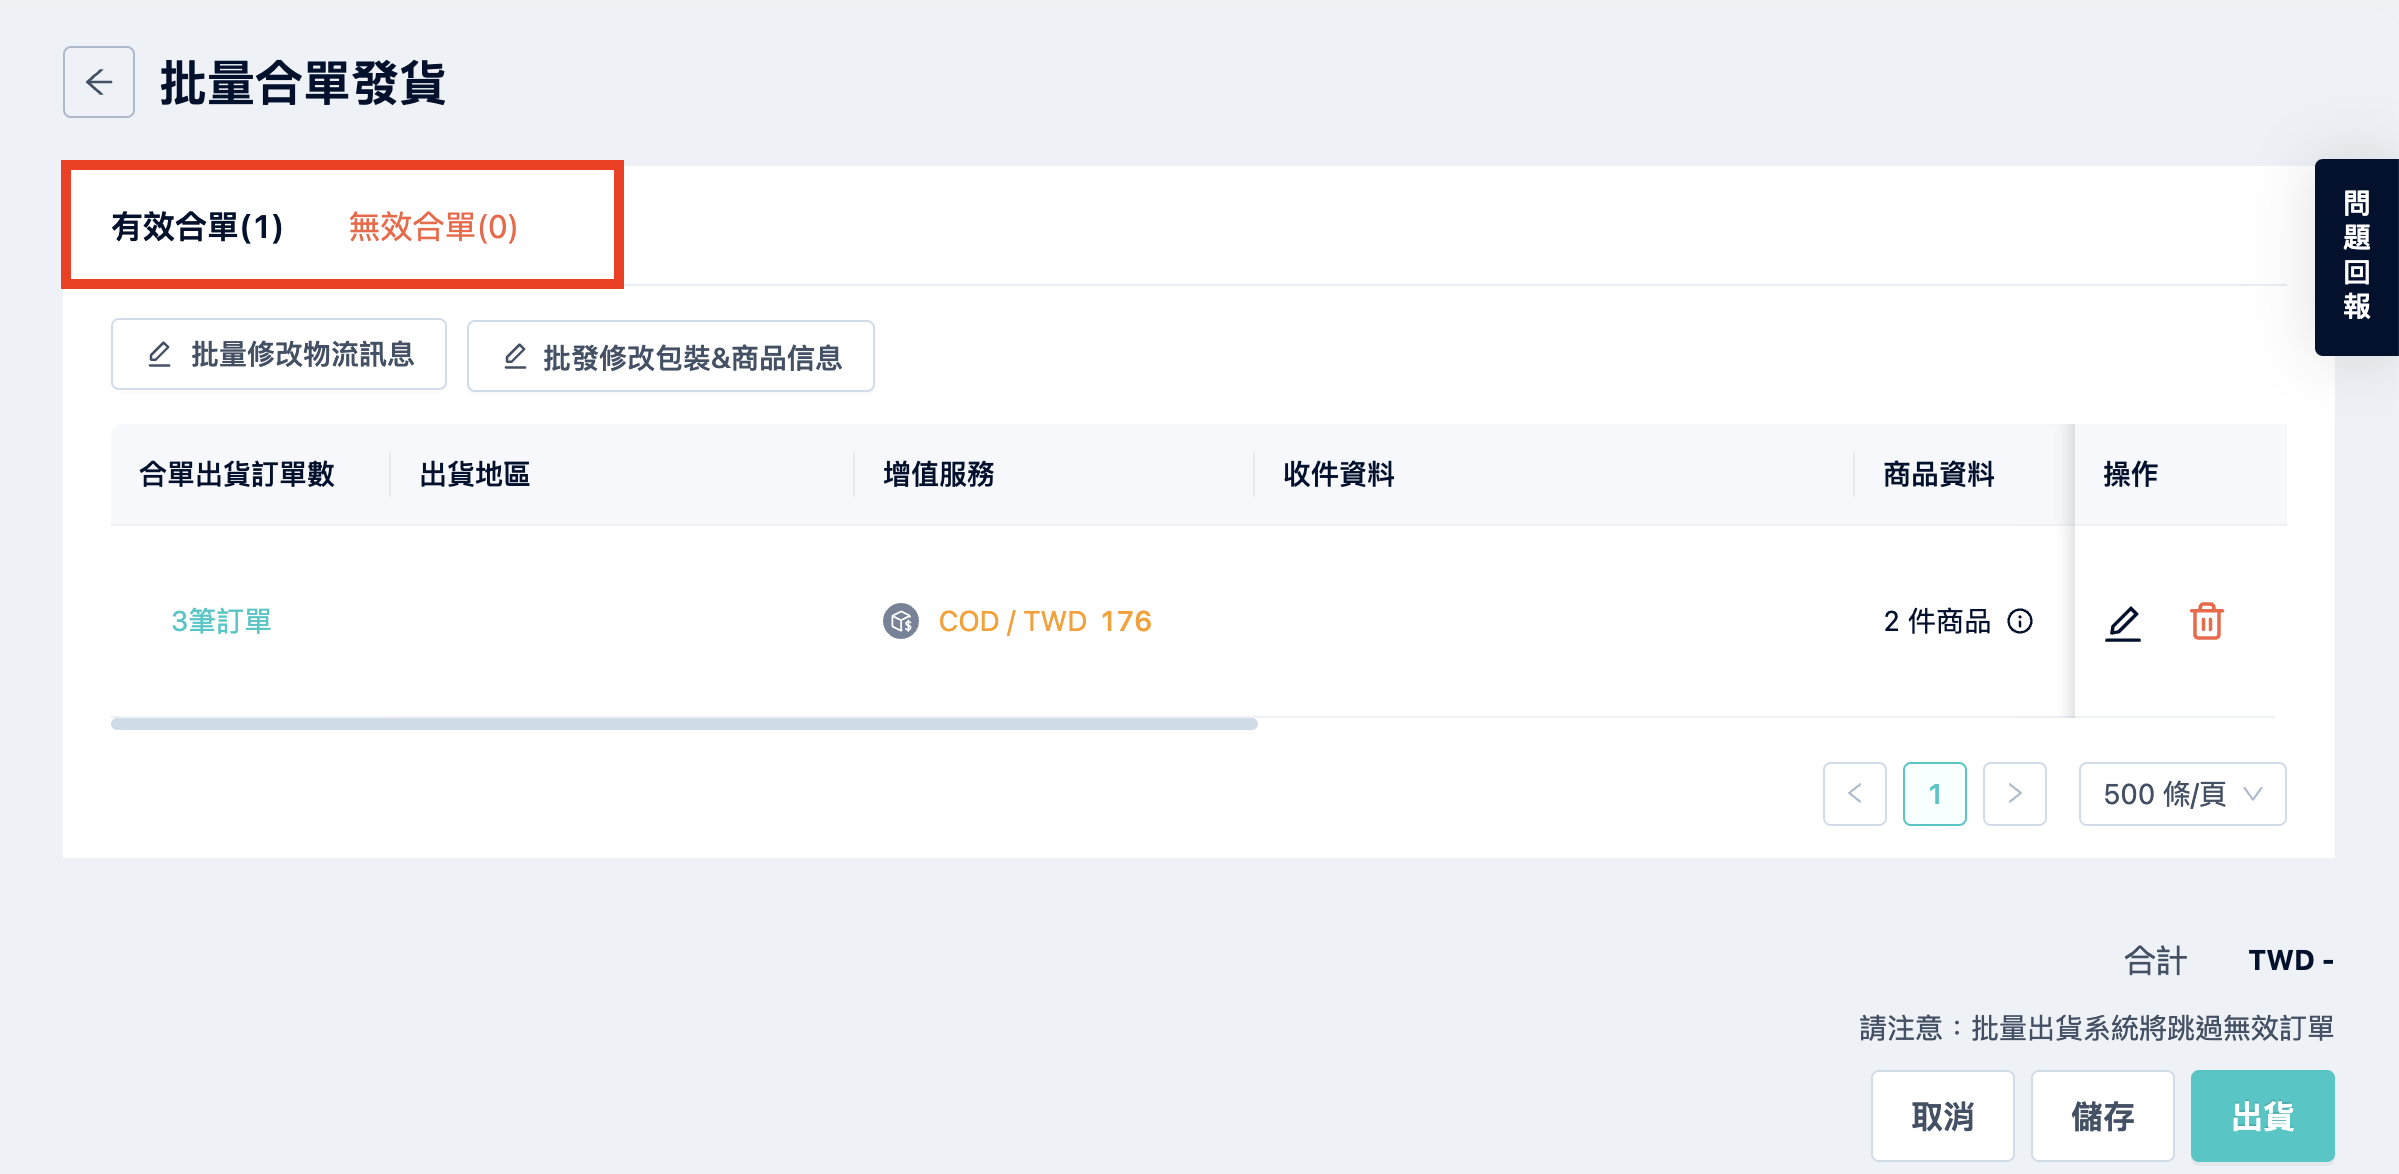
Task: Switch to 有效合單(1) tab
Action: coord(197,227)
